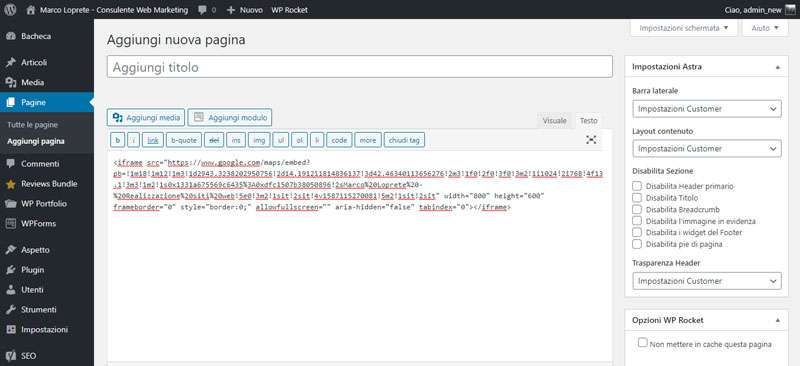
Task: Open the comments bubble icon in admin bar
Action: (x=203, y=10)
